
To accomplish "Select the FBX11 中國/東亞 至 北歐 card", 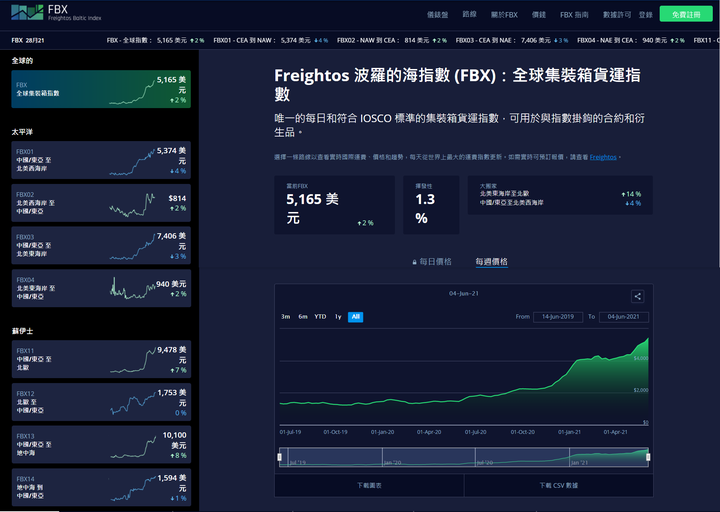I will click(101, 359).
